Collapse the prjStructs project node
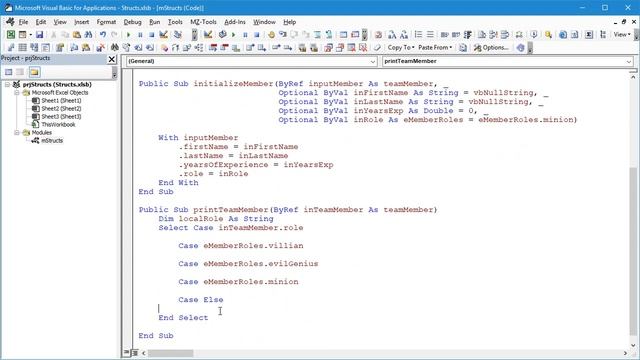640x360 pixels. pyautogui.click(x=7, y=84)
